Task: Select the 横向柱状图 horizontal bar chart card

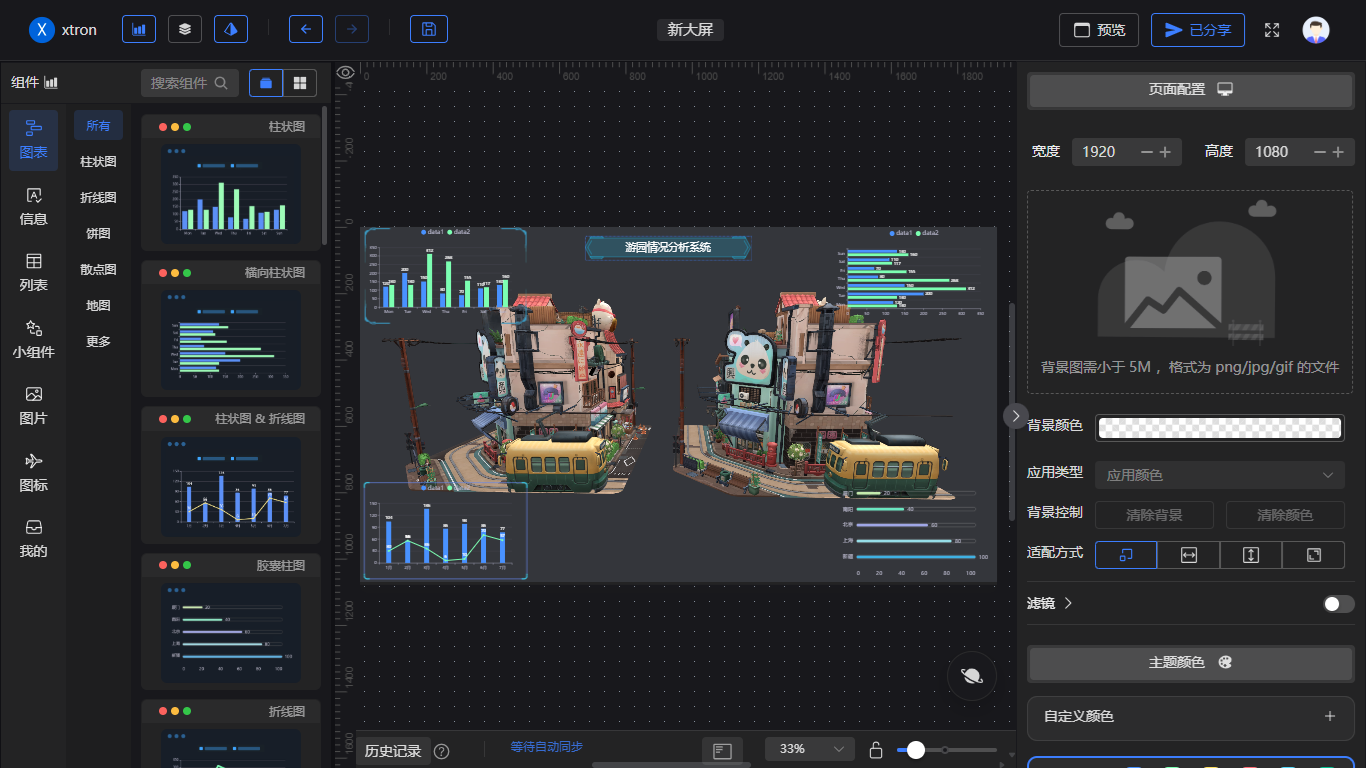Action: pyautogui.click(x=231, y=328)
